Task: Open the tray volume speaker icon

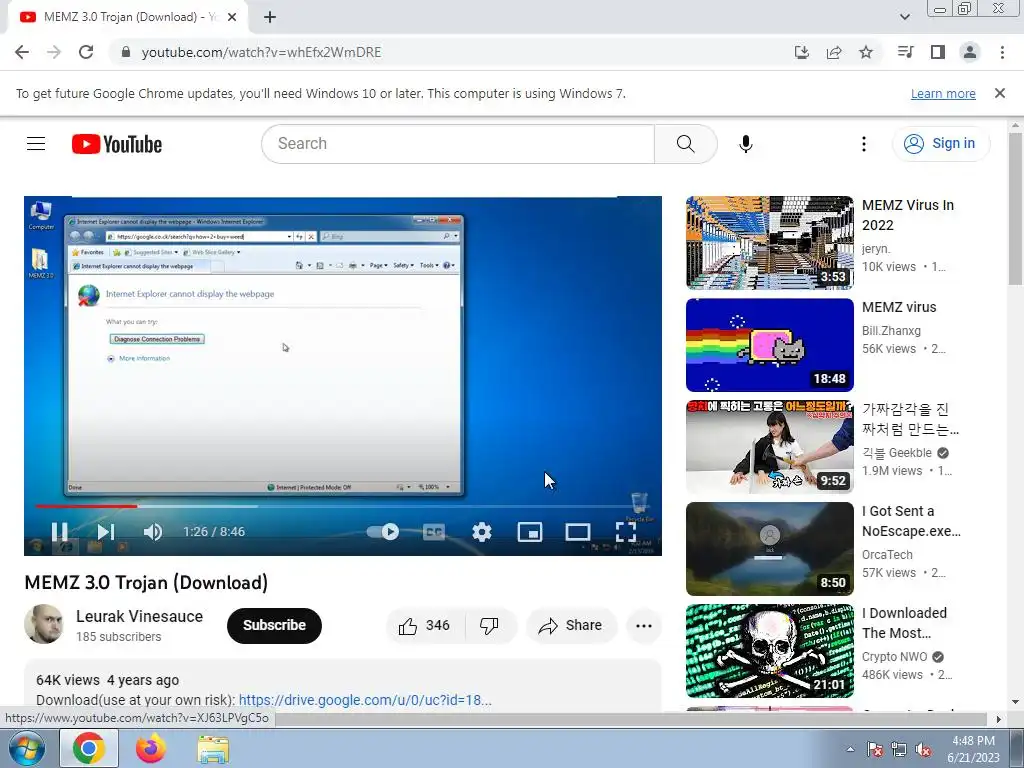Action: point(923,749)
